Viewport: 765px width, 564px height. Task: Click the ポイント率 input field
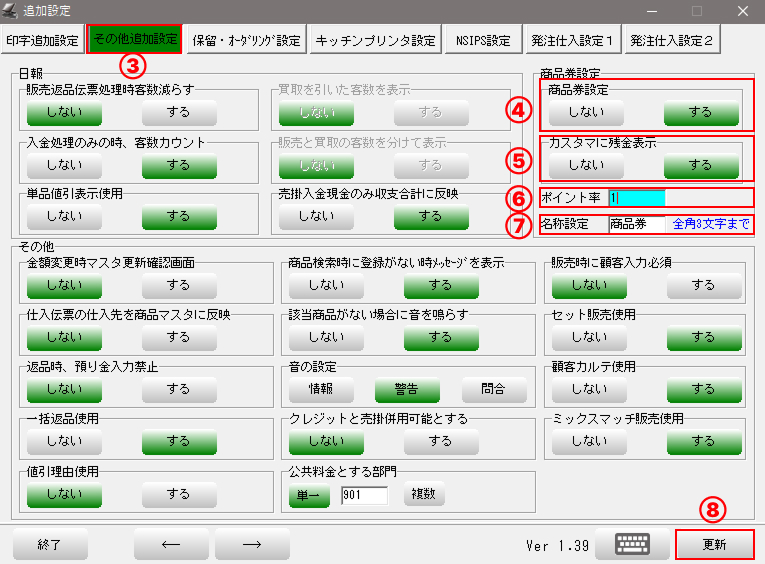[636, 198]
